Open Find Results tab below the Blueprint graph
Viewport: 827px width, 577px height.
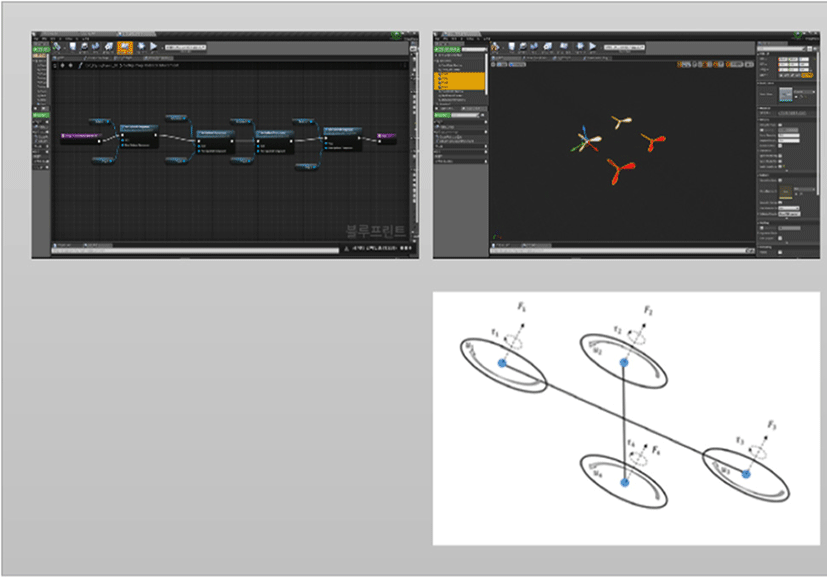[98, 245]
